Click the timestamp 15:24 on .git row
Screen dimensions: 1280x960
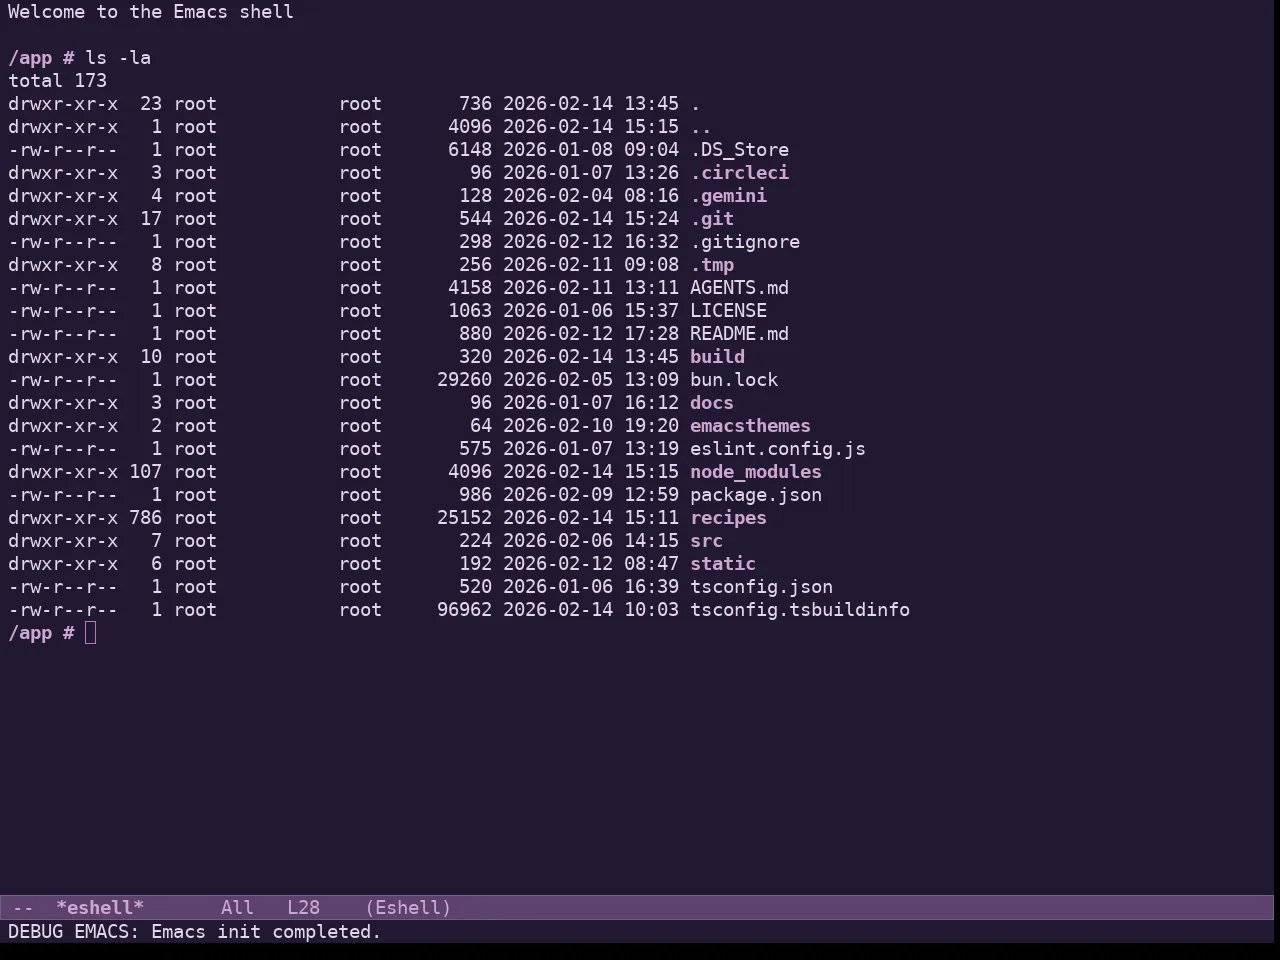click(651, 219)
